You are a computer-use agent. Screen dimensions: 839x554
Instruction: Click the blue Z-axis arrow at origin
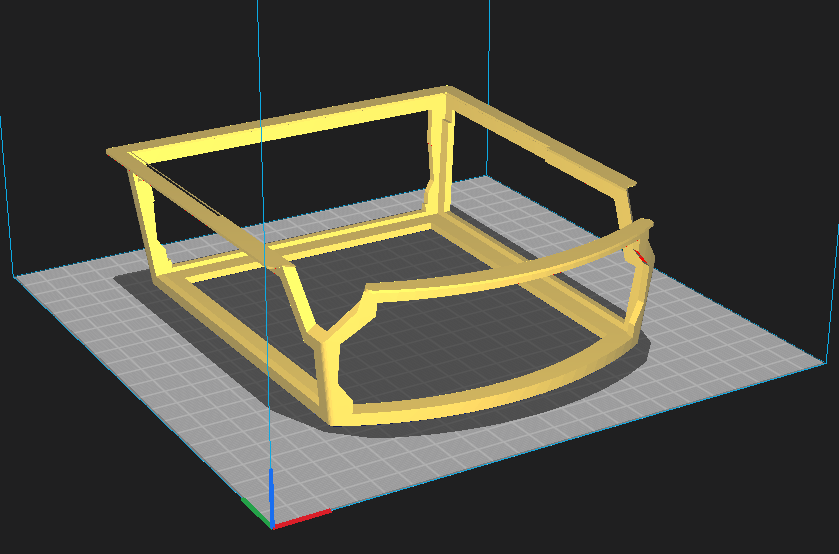pos(270,490)
